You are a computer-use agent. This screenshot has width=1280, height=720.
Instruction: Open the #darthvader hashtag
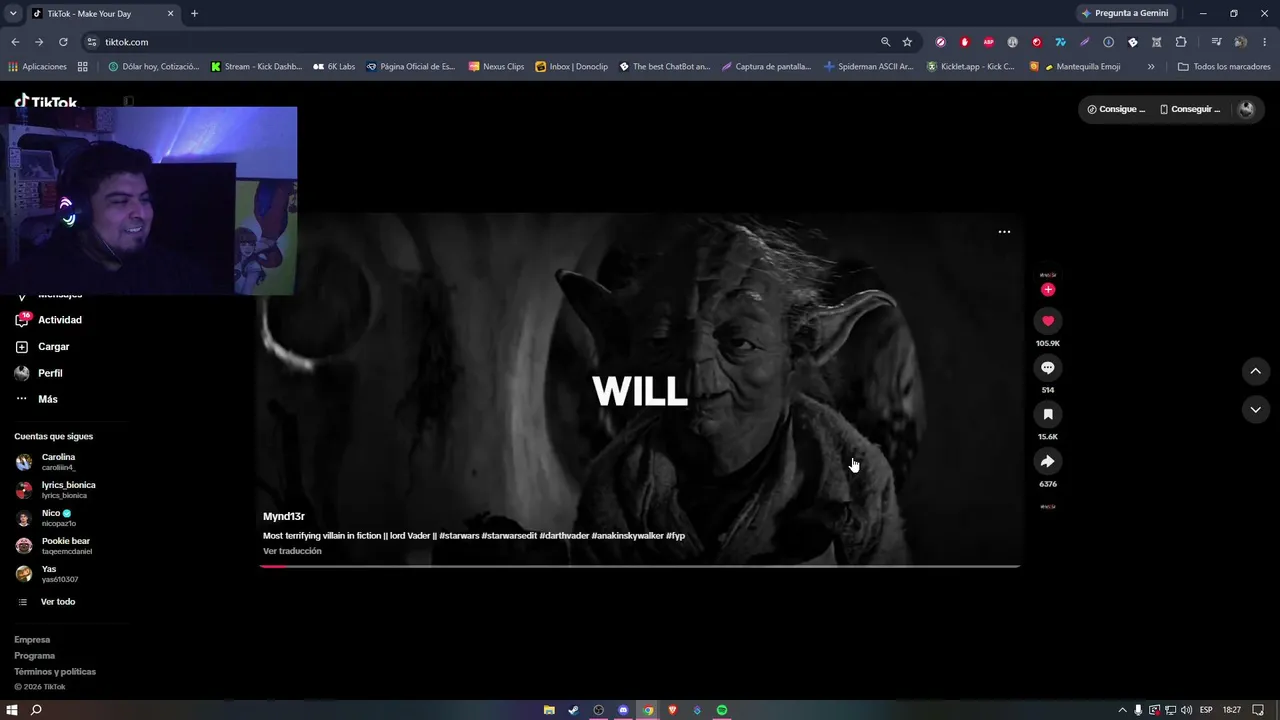(x=564, y=536)
